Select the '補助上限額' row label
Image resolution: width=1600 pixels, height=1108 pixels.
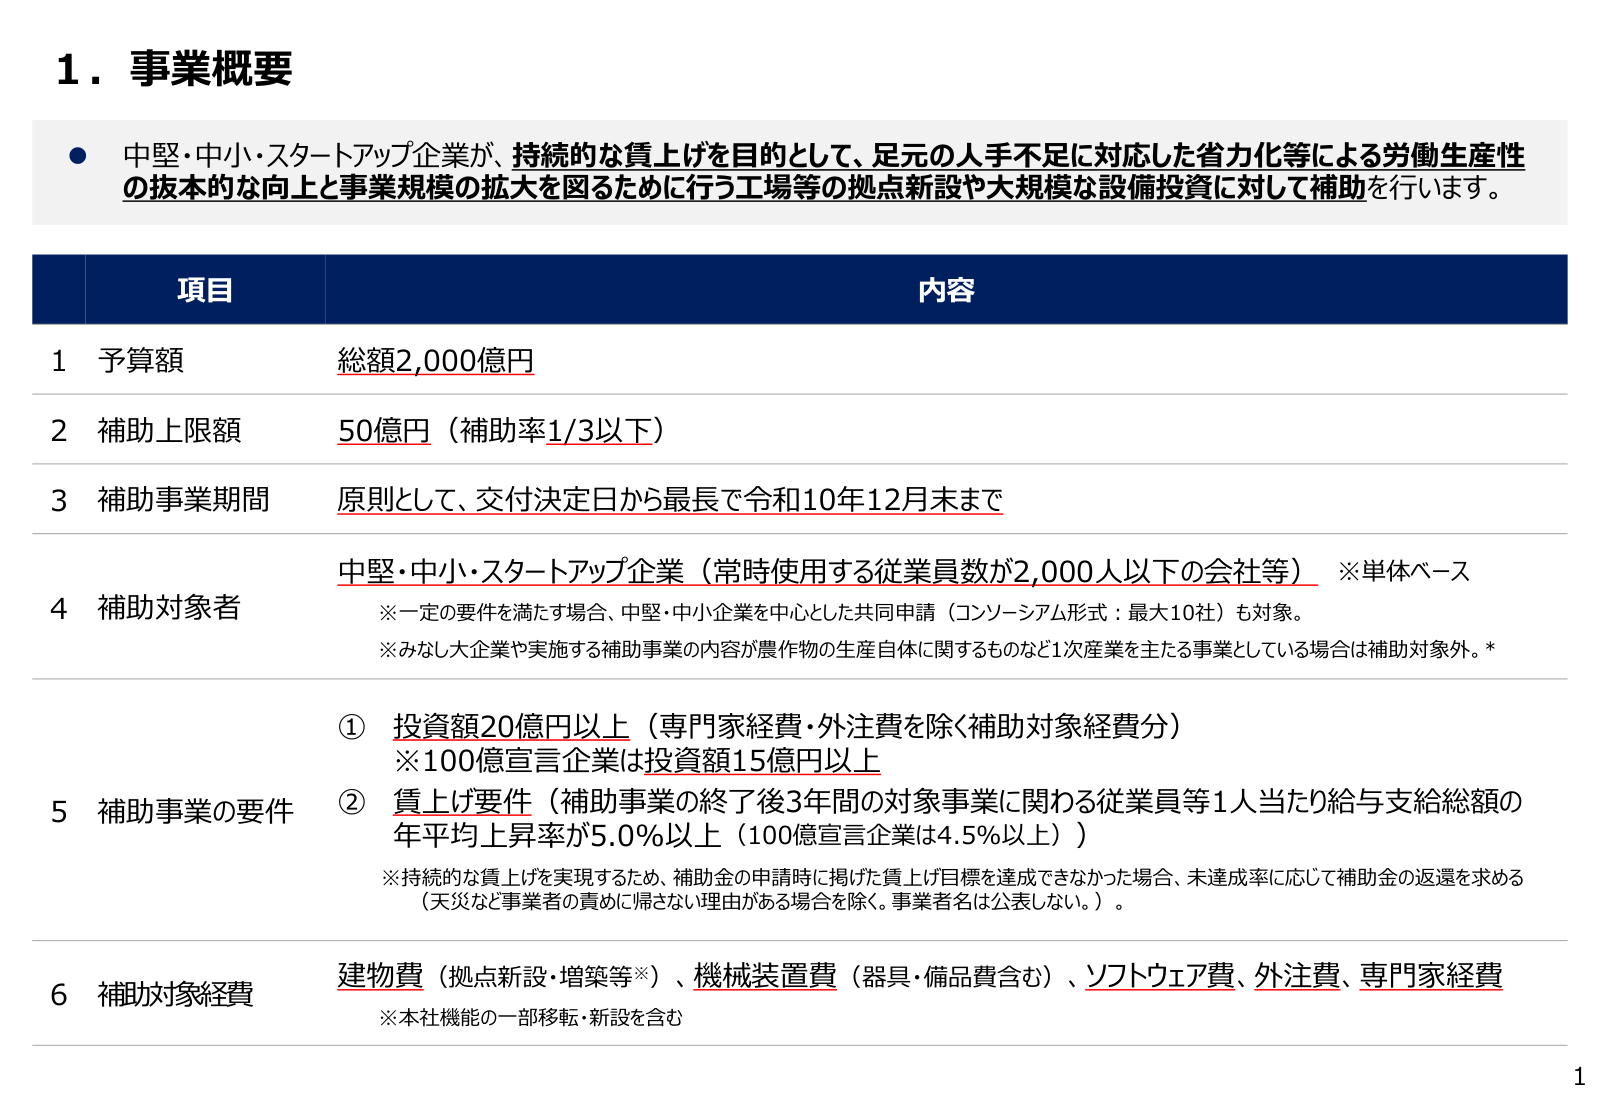(x=170, y=430)
